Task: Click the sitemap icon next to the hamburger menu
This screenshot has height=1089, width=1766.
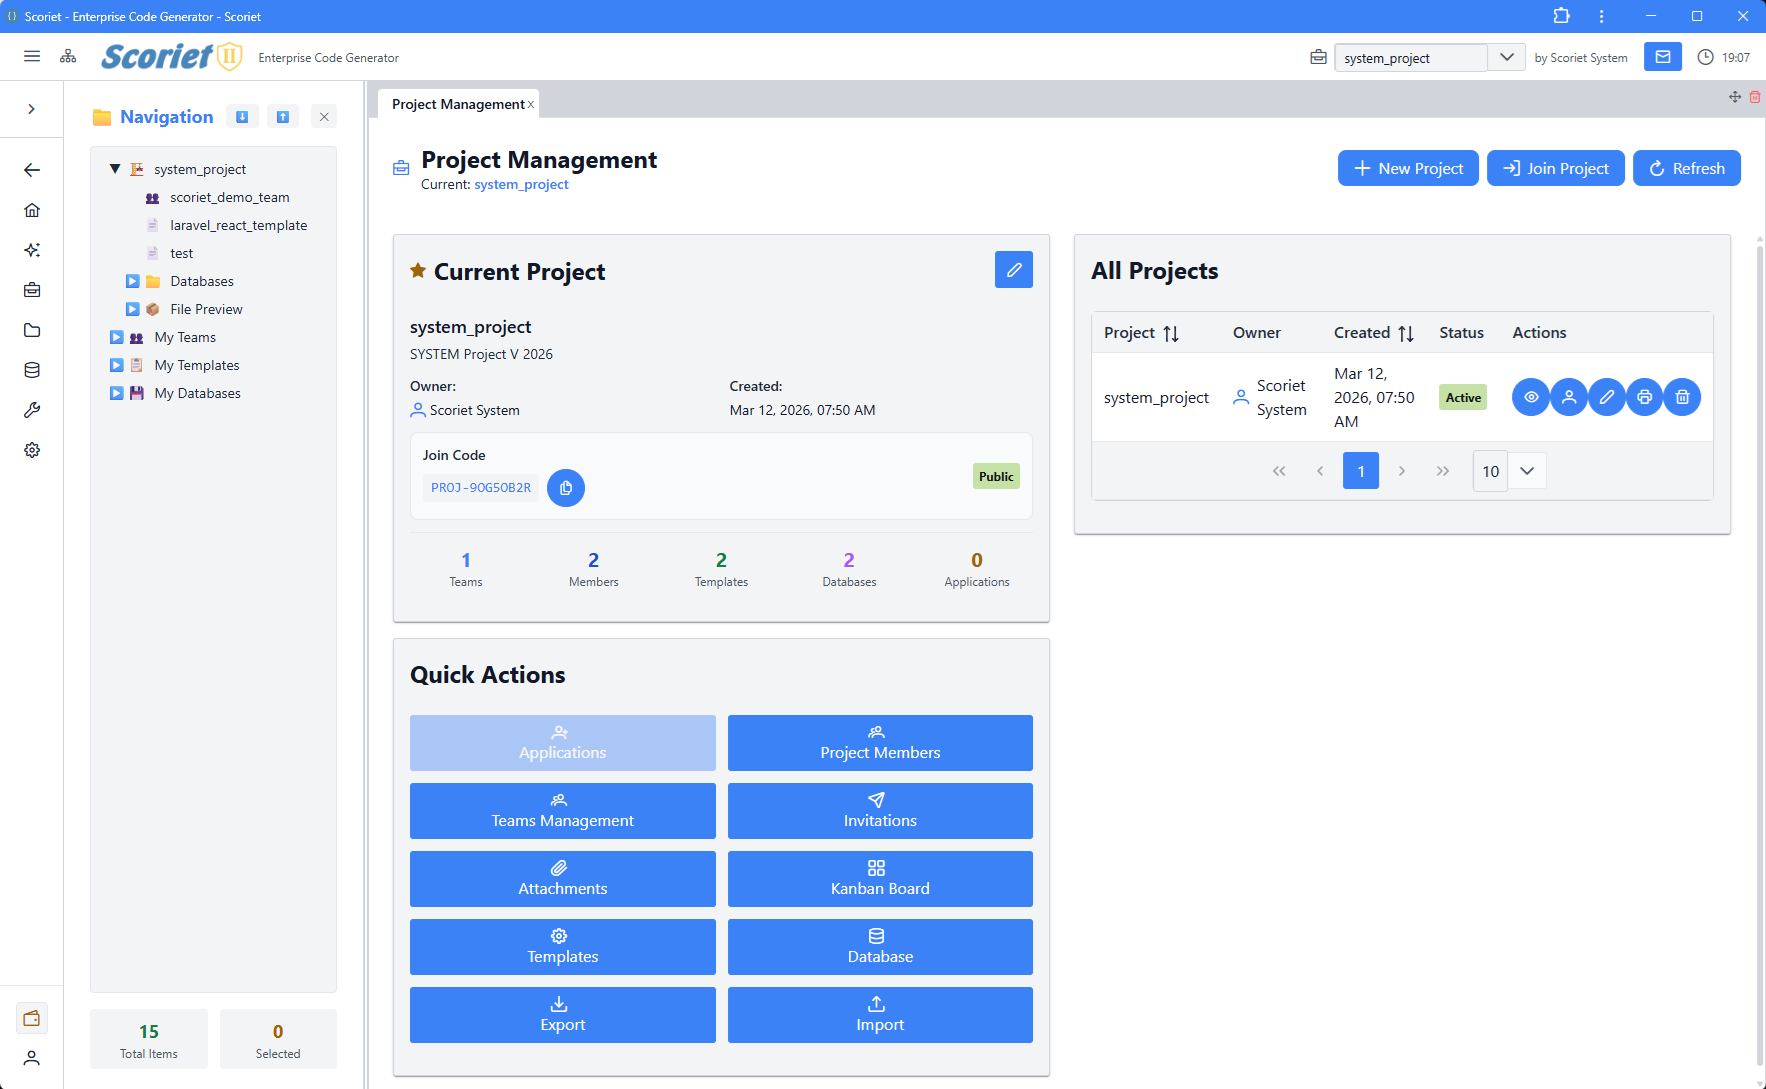Action: [x=68, y=57]
